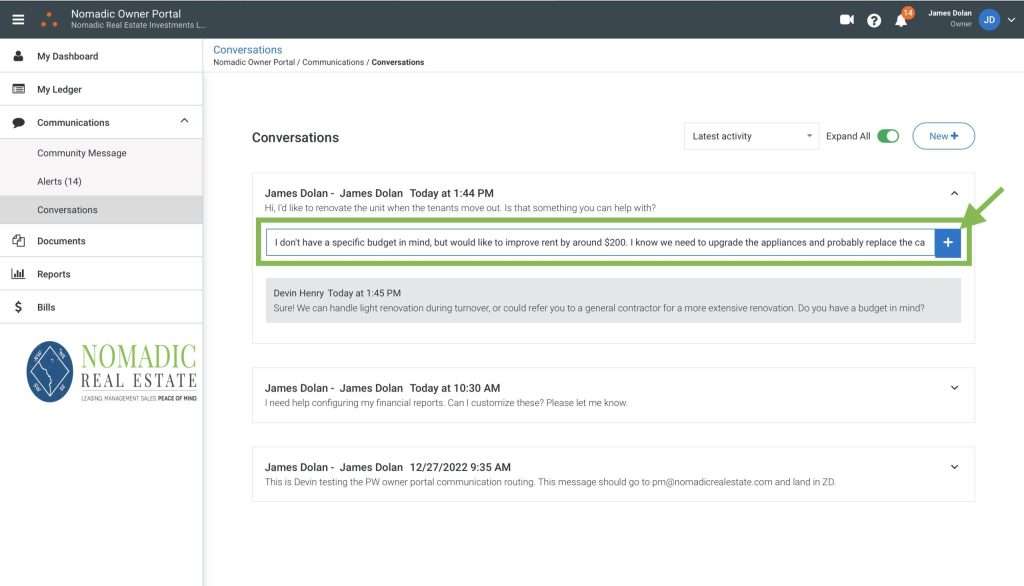1024x586 pixels.
Task: Click the Nomadic Real Estate logo
Action: click(x=111, y=372)
